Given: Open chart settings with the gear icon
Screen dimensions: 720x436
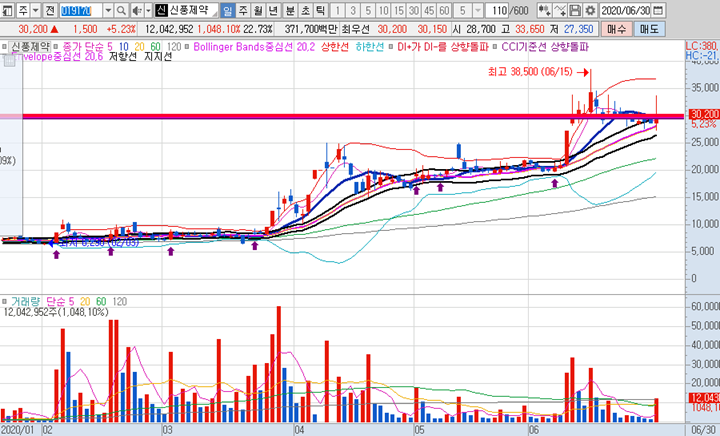Looking at the screenshot, I should [590, 10].
